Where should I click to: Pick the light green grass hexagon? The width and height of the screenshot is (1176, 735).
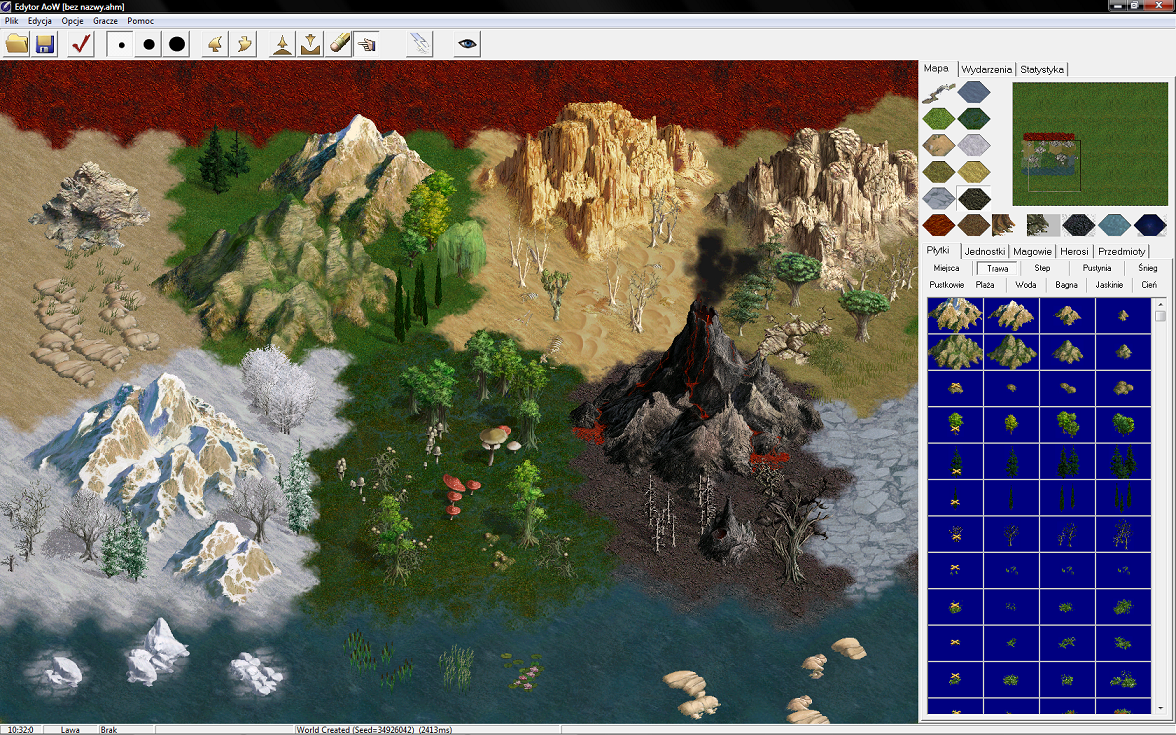pos(939,118)
